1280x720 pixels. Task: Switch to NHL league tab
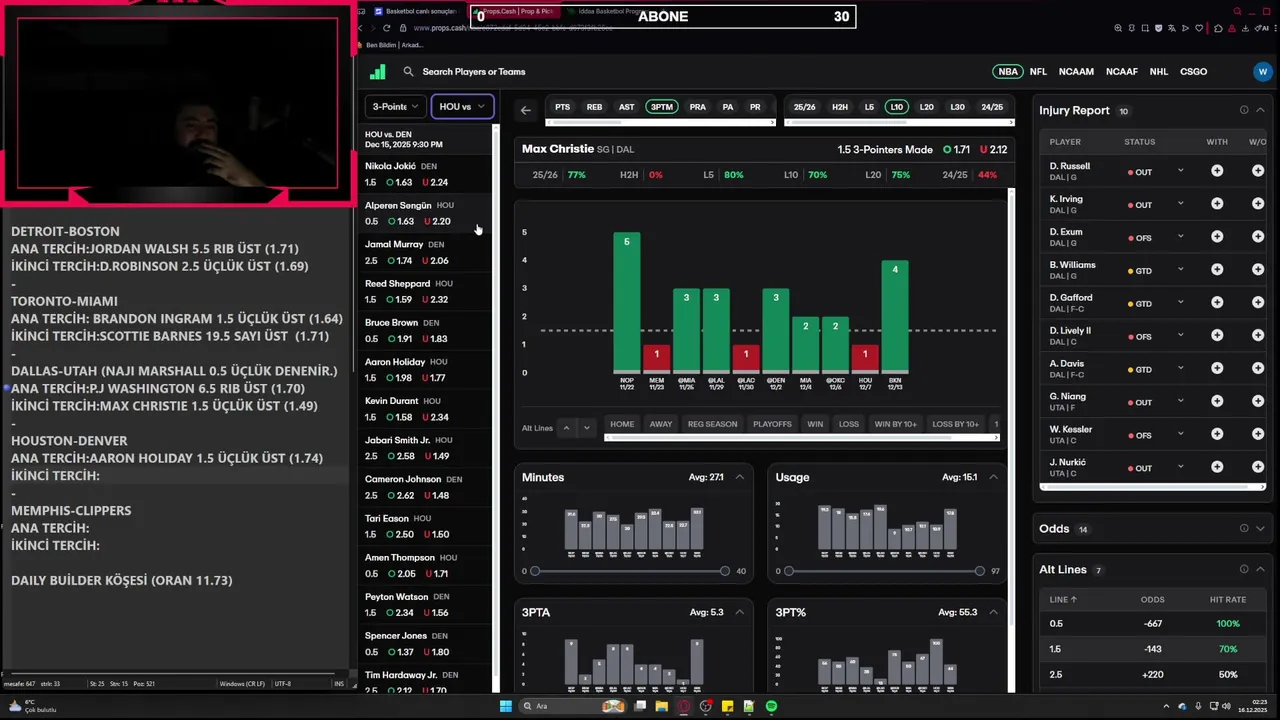click(1159, 72)
